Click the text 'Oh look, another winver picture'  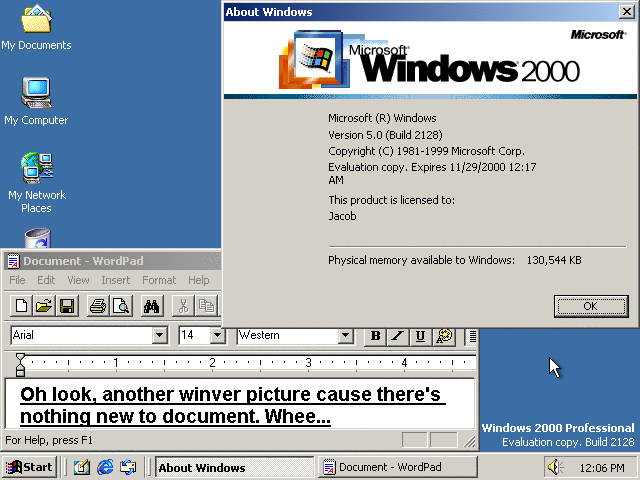tap(167, 395)
